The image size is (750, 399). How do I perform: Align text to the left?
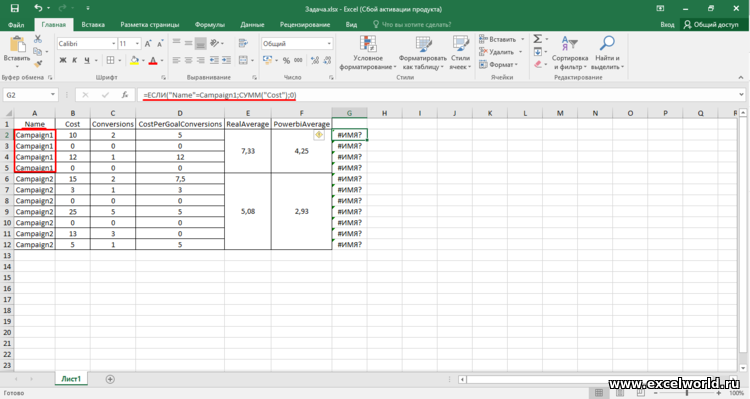pos(176,60)
